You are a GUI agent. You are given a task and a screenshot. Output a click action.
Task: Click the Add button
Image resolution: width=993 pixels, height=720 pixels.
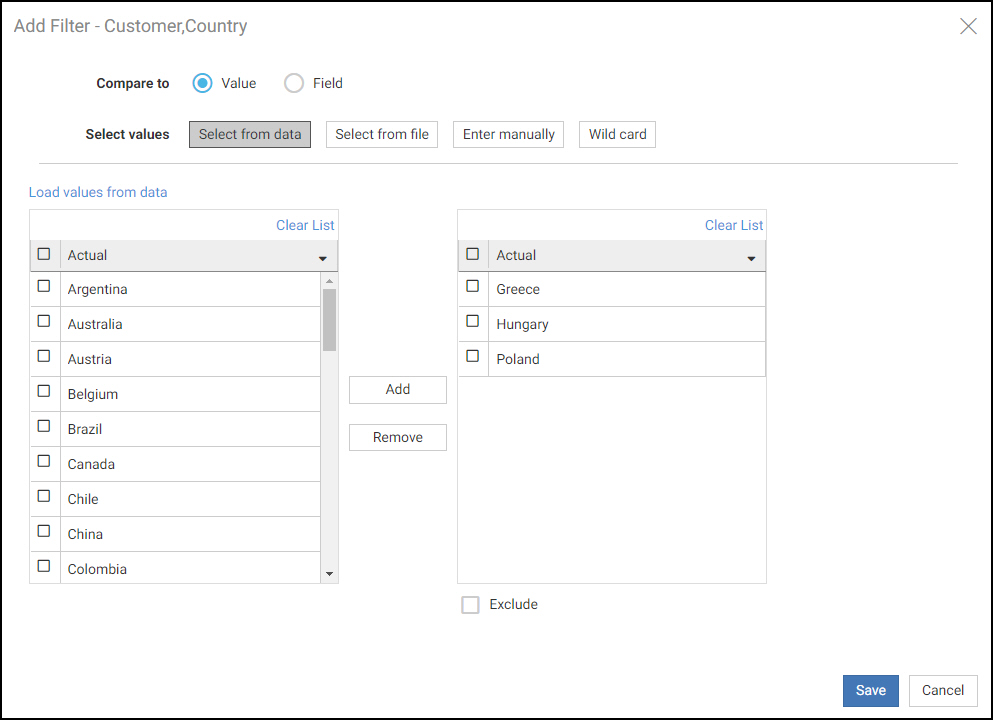[397, 390]
